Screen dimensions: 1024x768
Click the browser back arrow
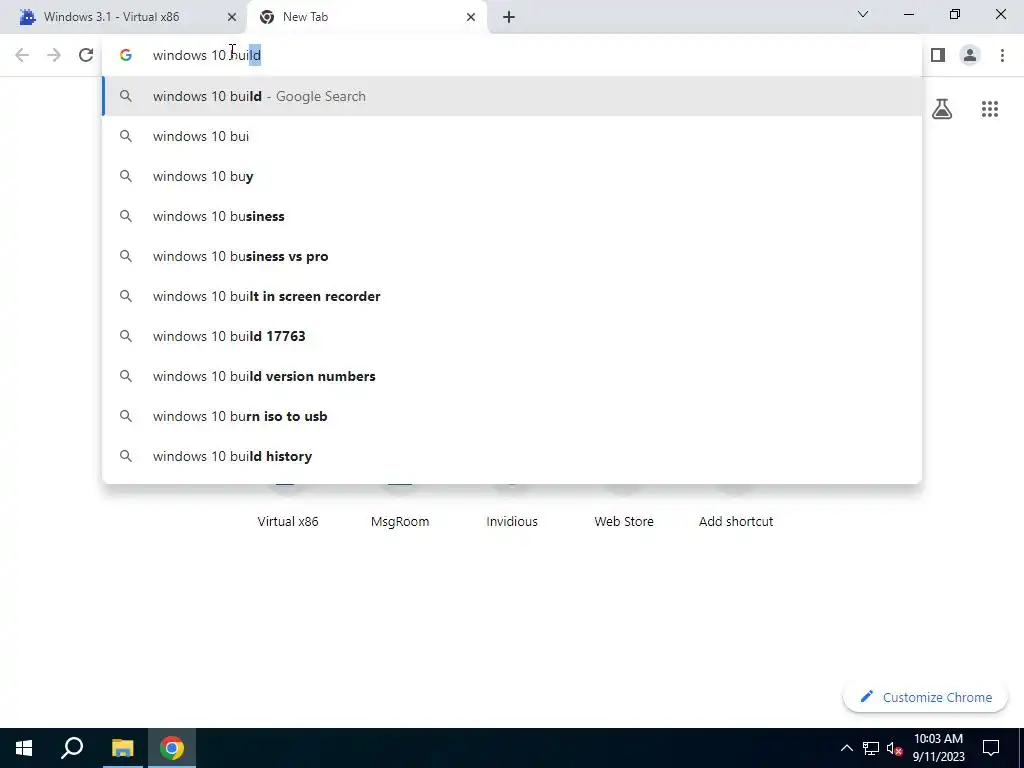(x=22, y=55)
